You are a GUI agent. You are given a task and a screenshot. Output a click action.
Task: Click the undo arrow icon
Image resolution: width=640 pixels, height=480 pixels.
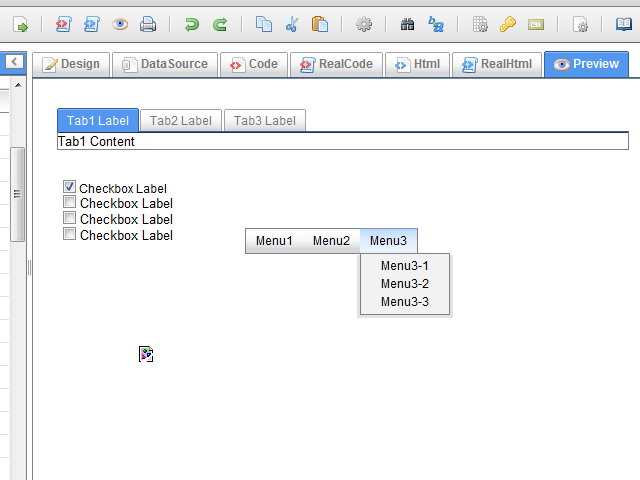pyautogui.click(x=191, y=24)
